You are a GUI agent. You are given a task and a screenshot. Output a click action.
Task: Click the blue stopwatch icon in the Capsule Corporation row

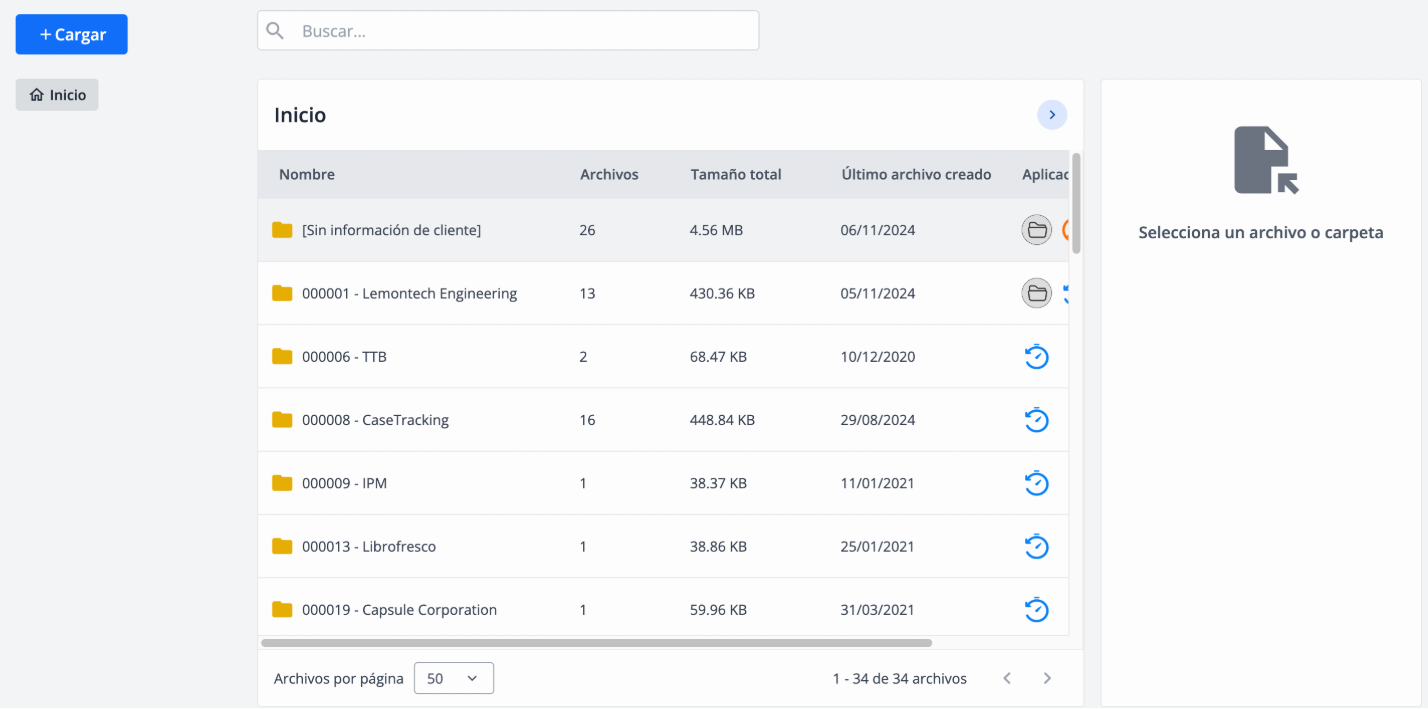[x=1037, y=609]
